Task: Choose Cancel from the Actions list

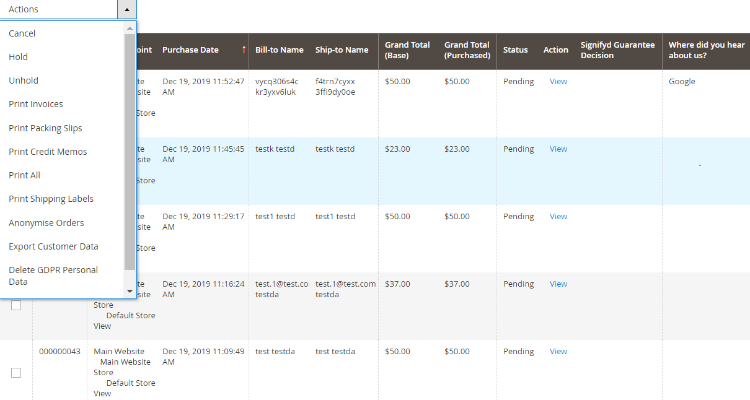Action: (x=23, y=33)
